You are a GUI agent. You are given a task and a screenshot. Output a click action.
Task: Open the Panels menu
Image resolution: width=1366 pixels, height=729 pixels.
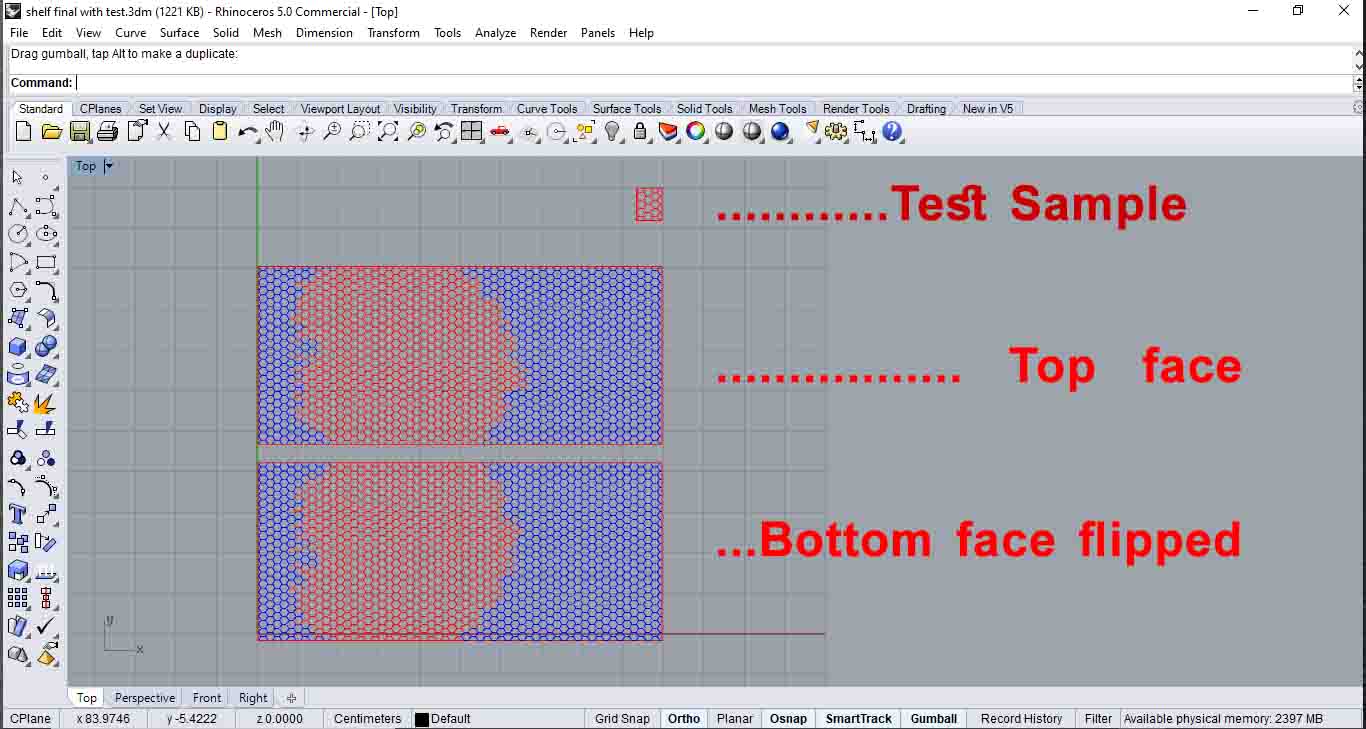tap(598, 32)
